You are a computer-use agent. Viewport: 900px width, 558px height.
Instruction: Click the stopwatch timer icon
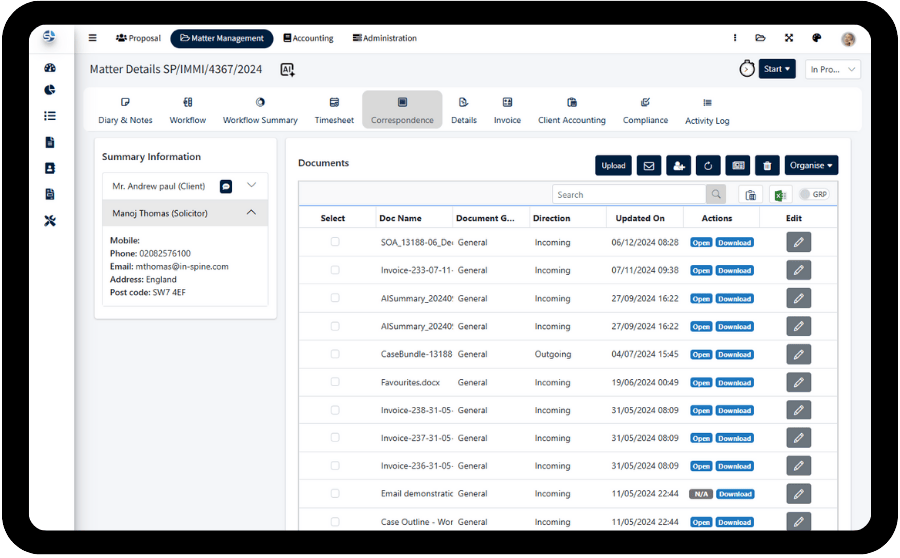(x=747, y=69)
